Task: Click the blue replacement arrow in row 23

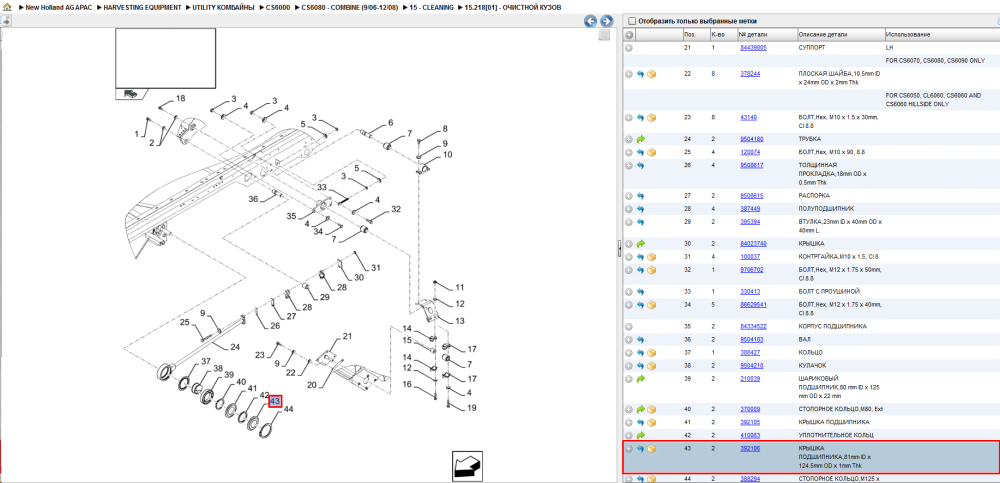Action: 640,117
